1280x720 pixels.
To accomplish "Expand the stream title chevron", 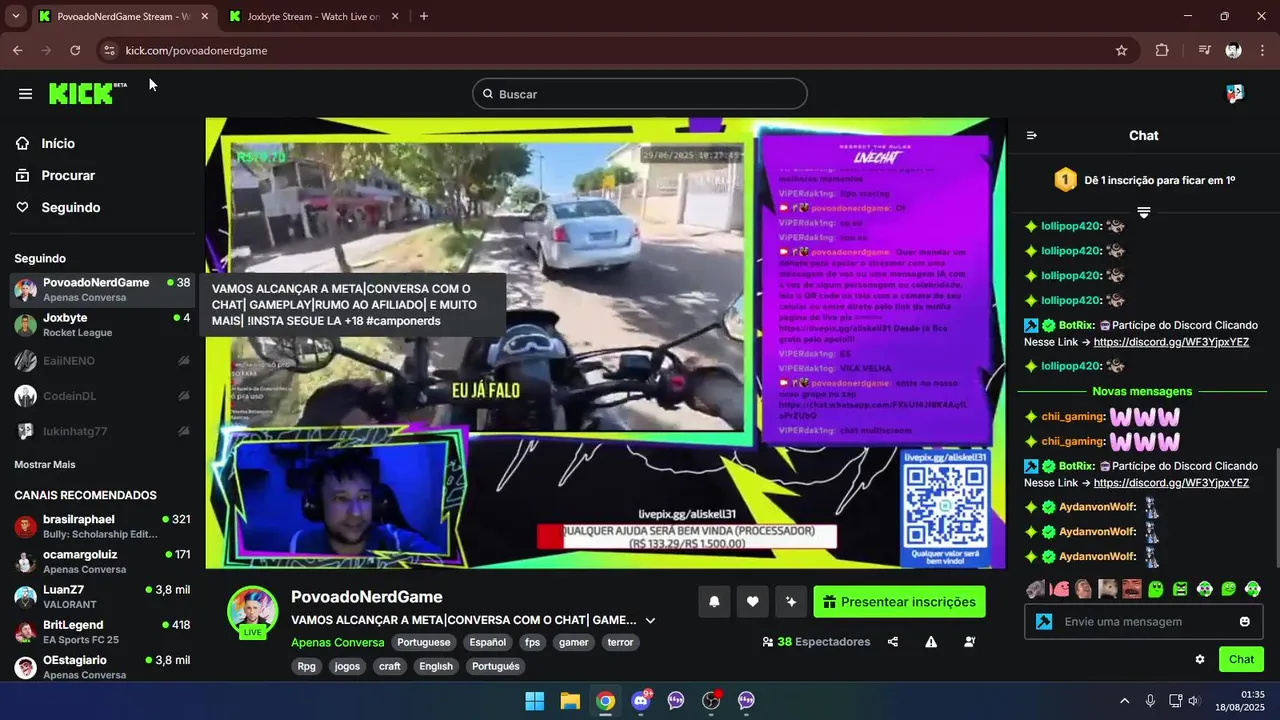I will coord(650,620).
